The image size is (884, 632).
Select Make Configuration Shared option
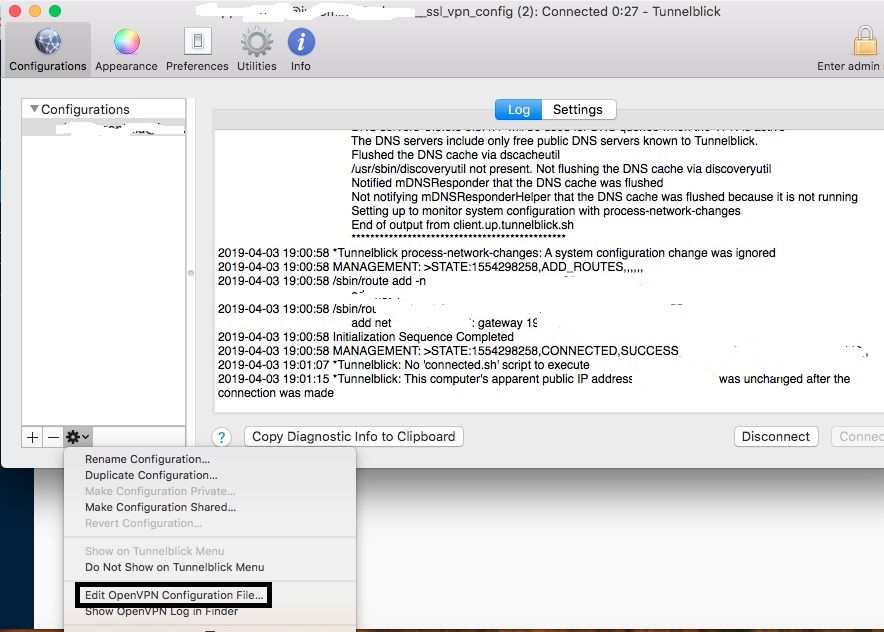point(160,507)
